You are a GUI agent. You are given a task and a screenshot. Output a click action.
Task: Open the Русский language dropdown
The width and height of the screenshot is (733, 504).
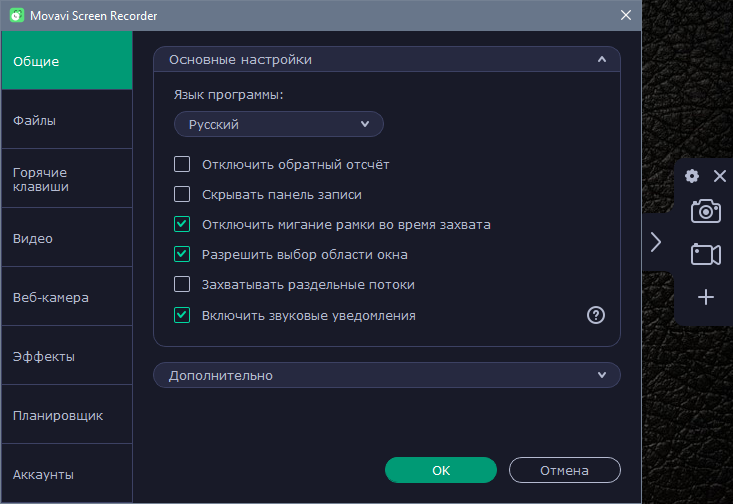[279, 124]
